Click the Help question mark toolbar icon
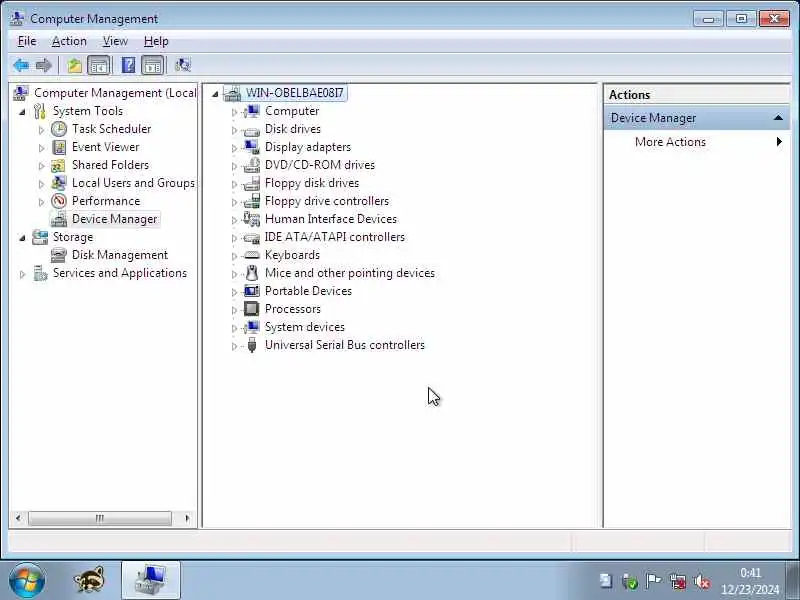This screenshot has height=600, width=800. pos(129,65)
